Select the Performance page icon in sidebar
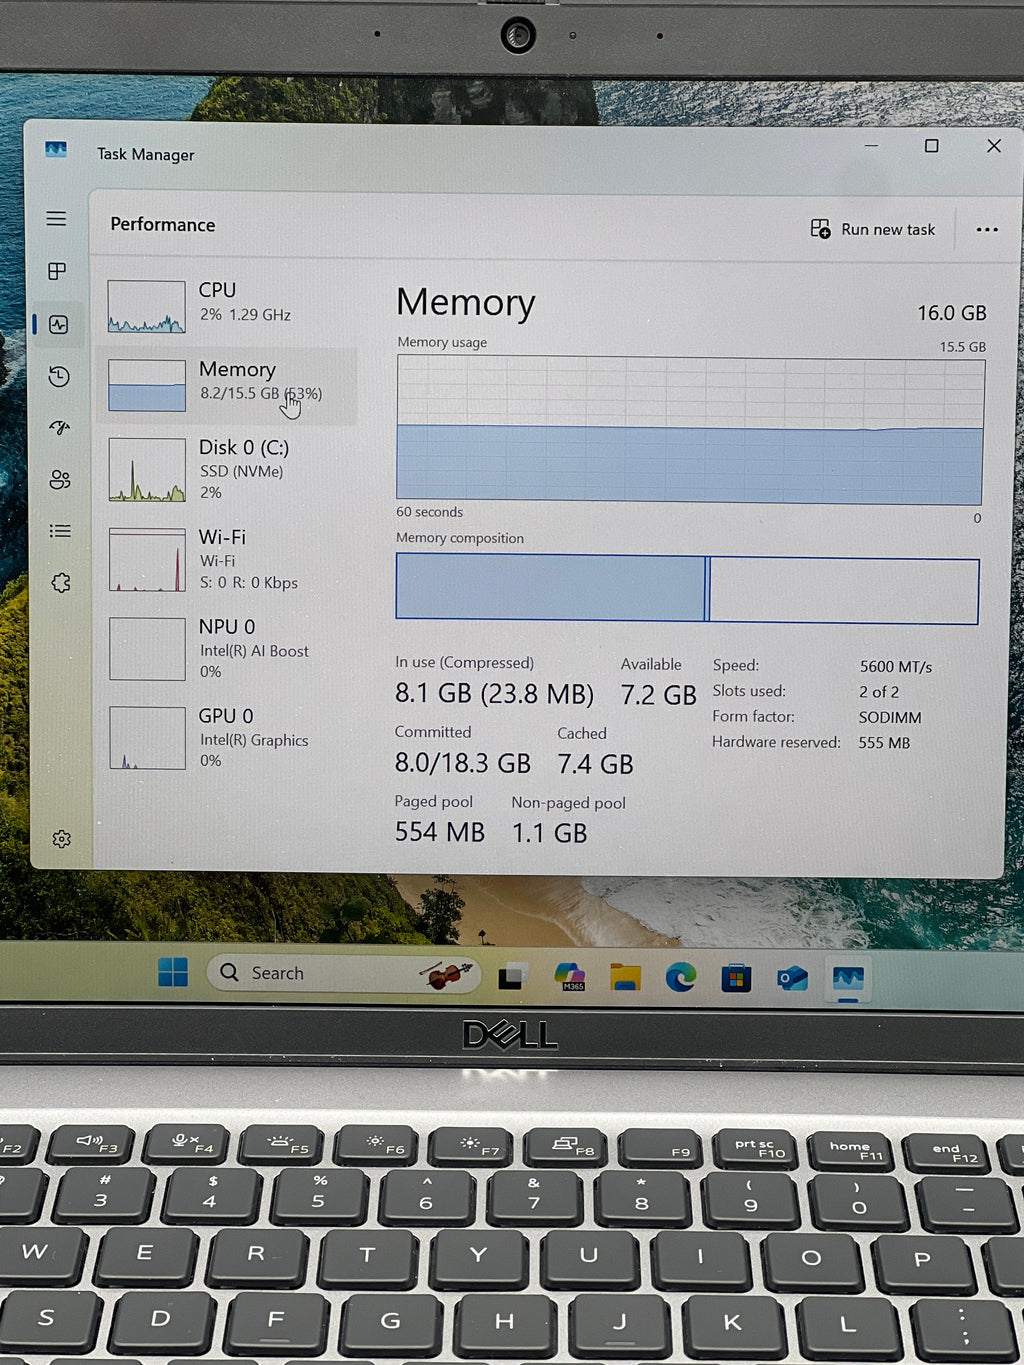Viewport: 1024px width, 1365px height. tap(59, 324)
